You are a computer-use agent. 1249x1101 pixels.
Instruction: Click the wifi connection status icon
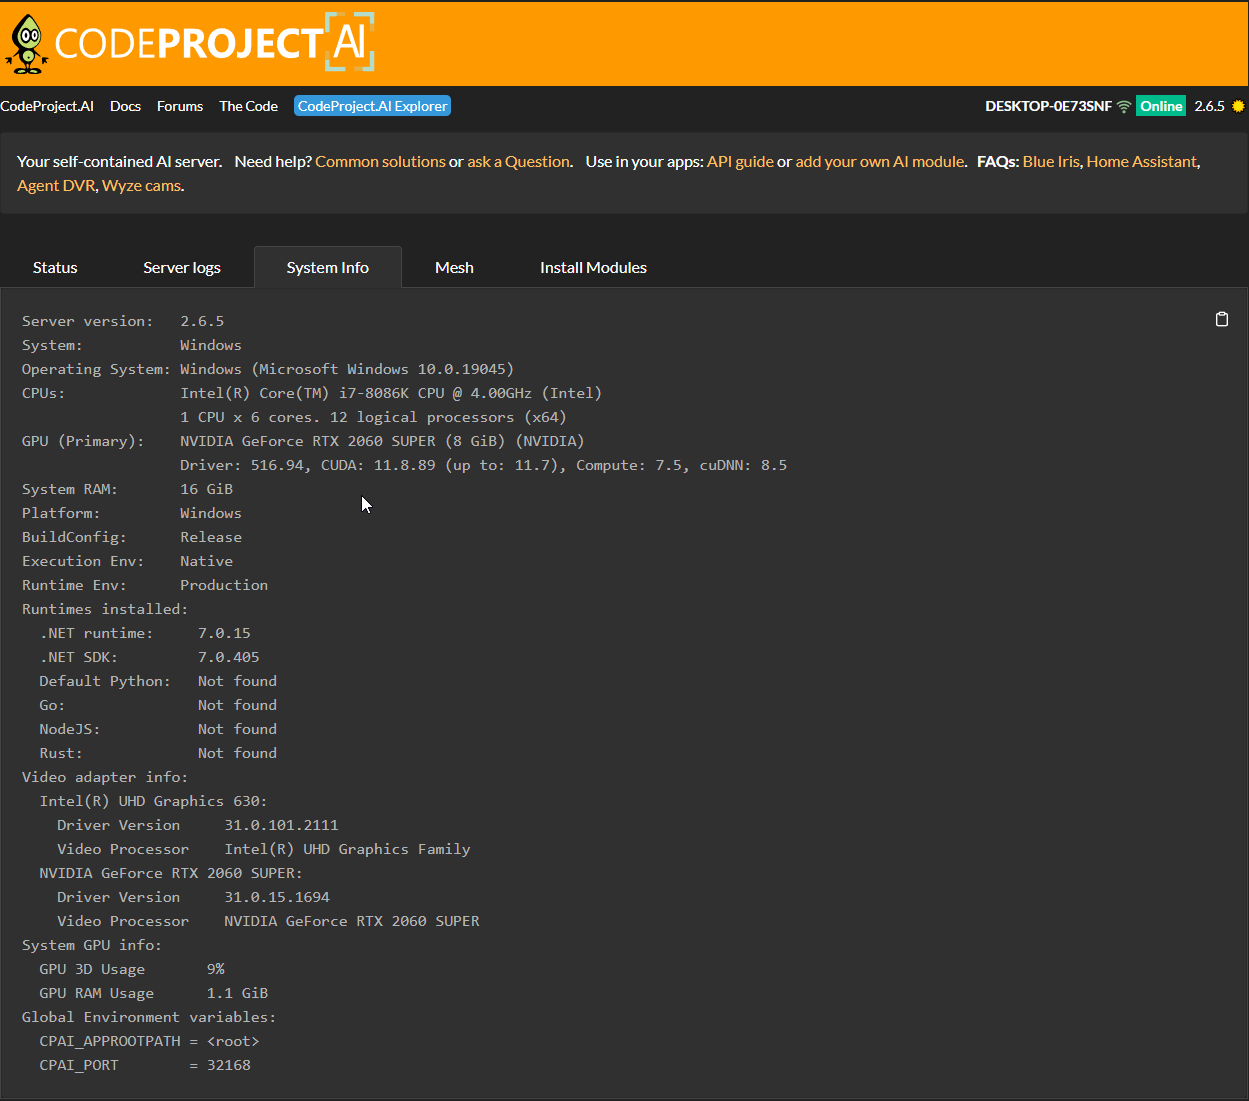pyautogui.click(x=1124, y=106)
